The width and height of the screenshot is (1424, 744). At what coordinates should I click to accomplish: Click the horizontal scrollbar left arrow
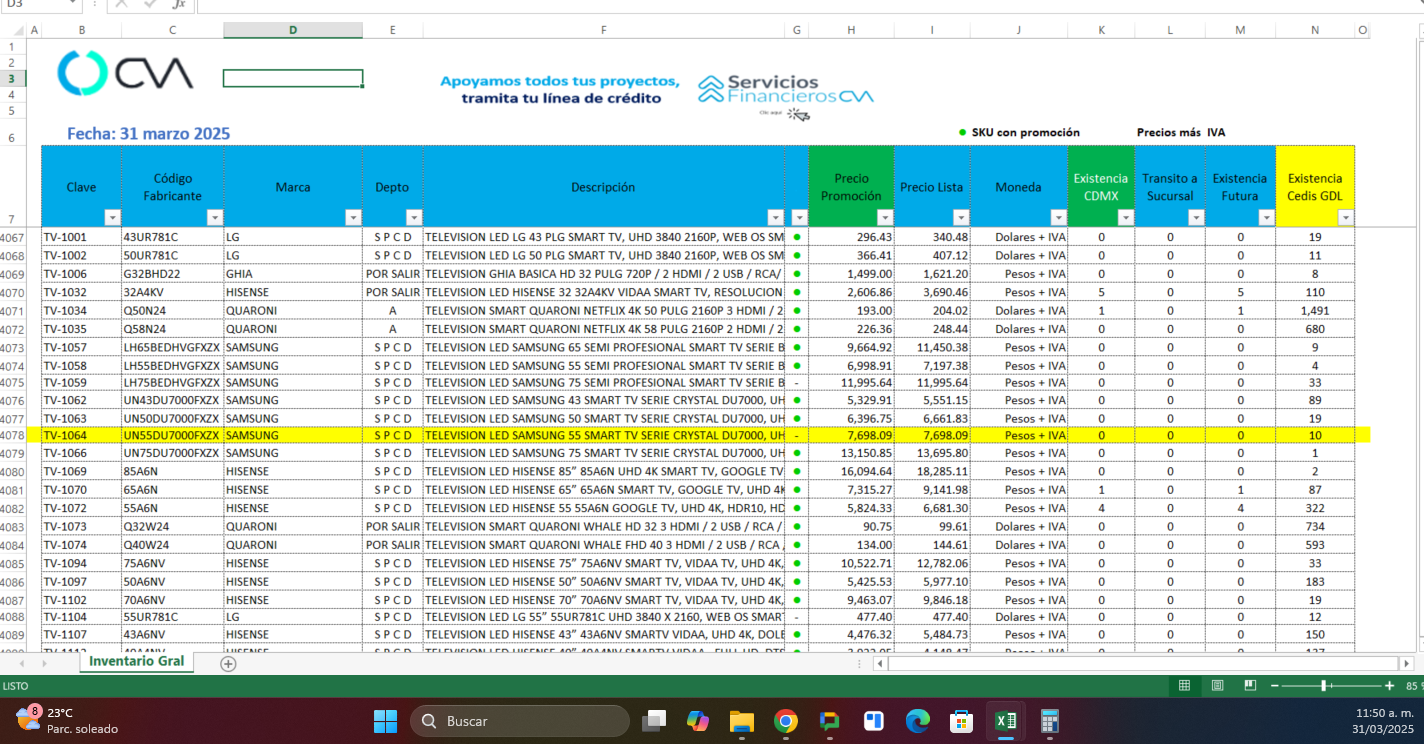coord(880,663)
